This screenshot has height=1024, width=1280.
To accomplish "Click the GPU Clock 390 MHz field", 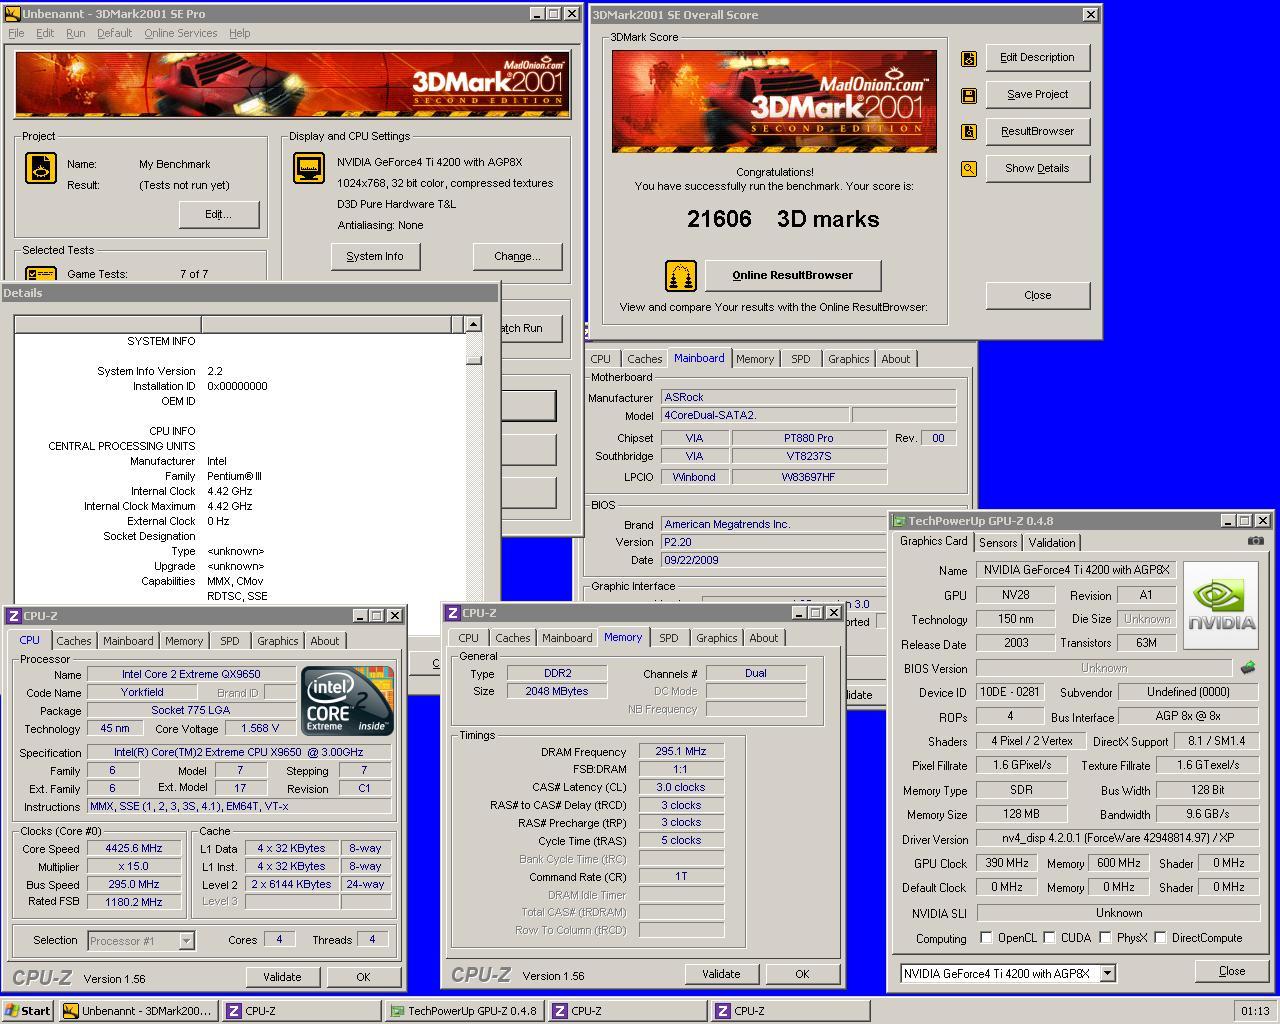I will click(1009, 863).
